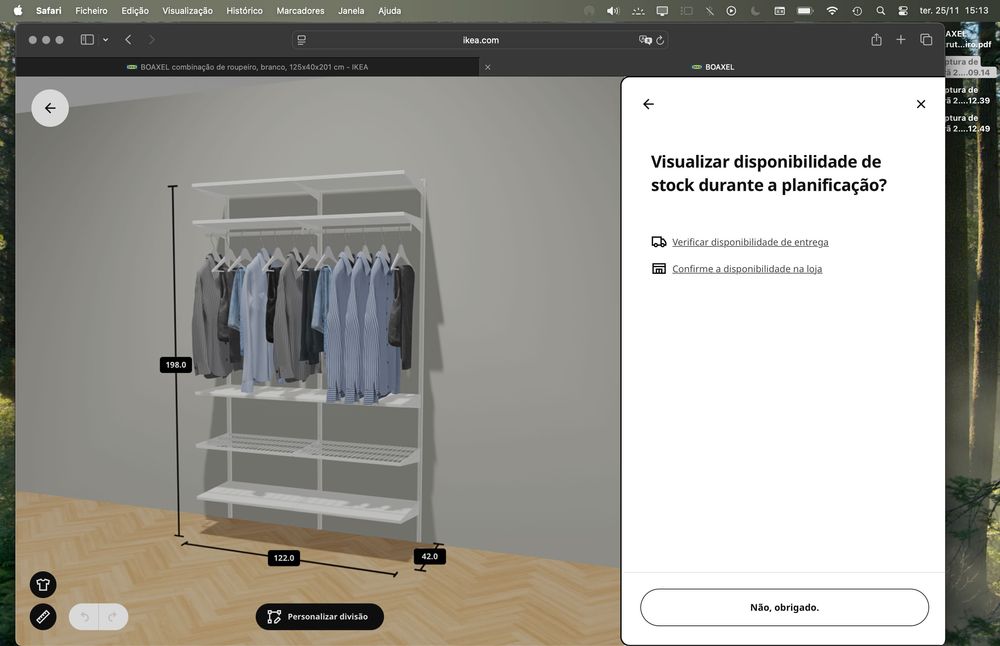Click the store icon beside loja link
Screen dimensions: 1000x646
[659, 268]
